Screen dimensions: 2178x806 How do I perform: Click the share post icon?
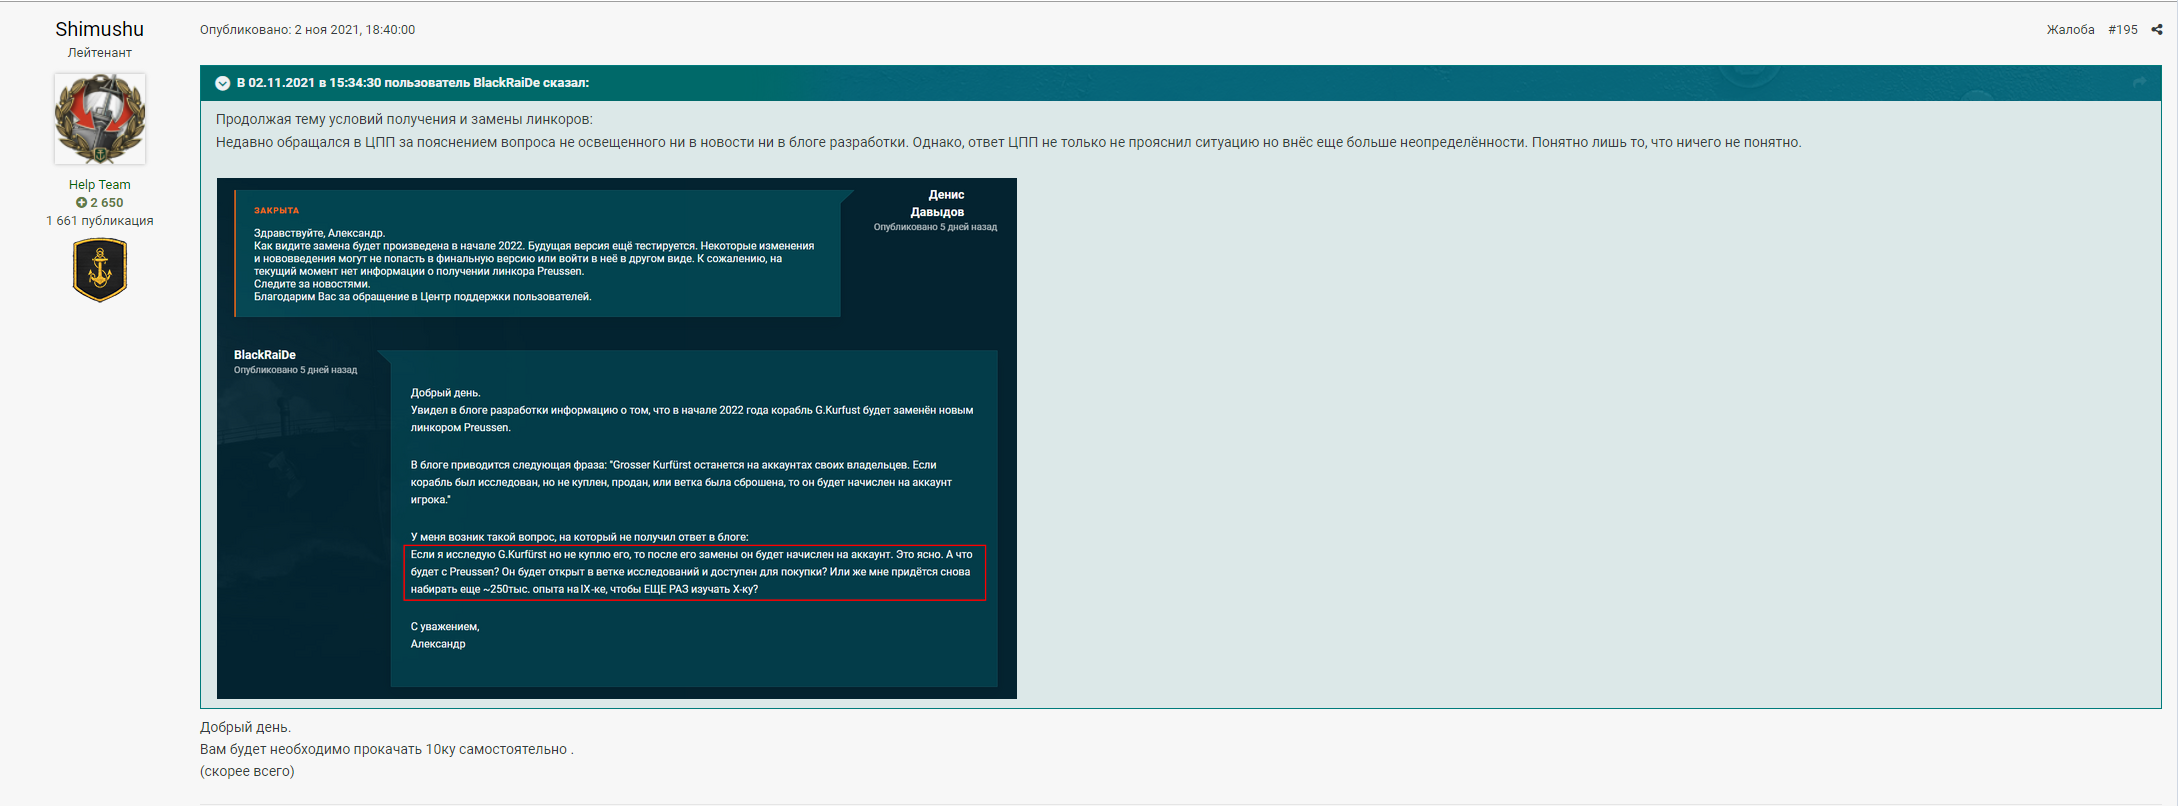tap(2157, 30)
